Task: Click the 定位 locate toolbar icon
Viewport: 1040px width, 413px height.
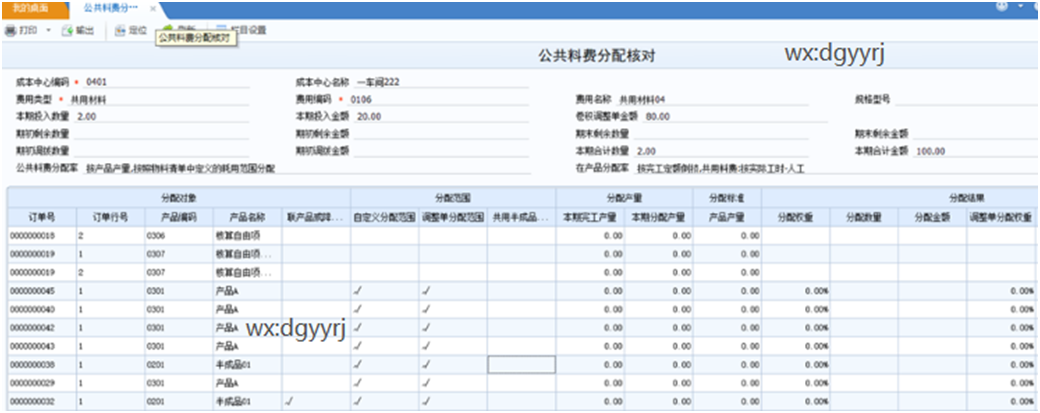Action: (x=120, y=30)
